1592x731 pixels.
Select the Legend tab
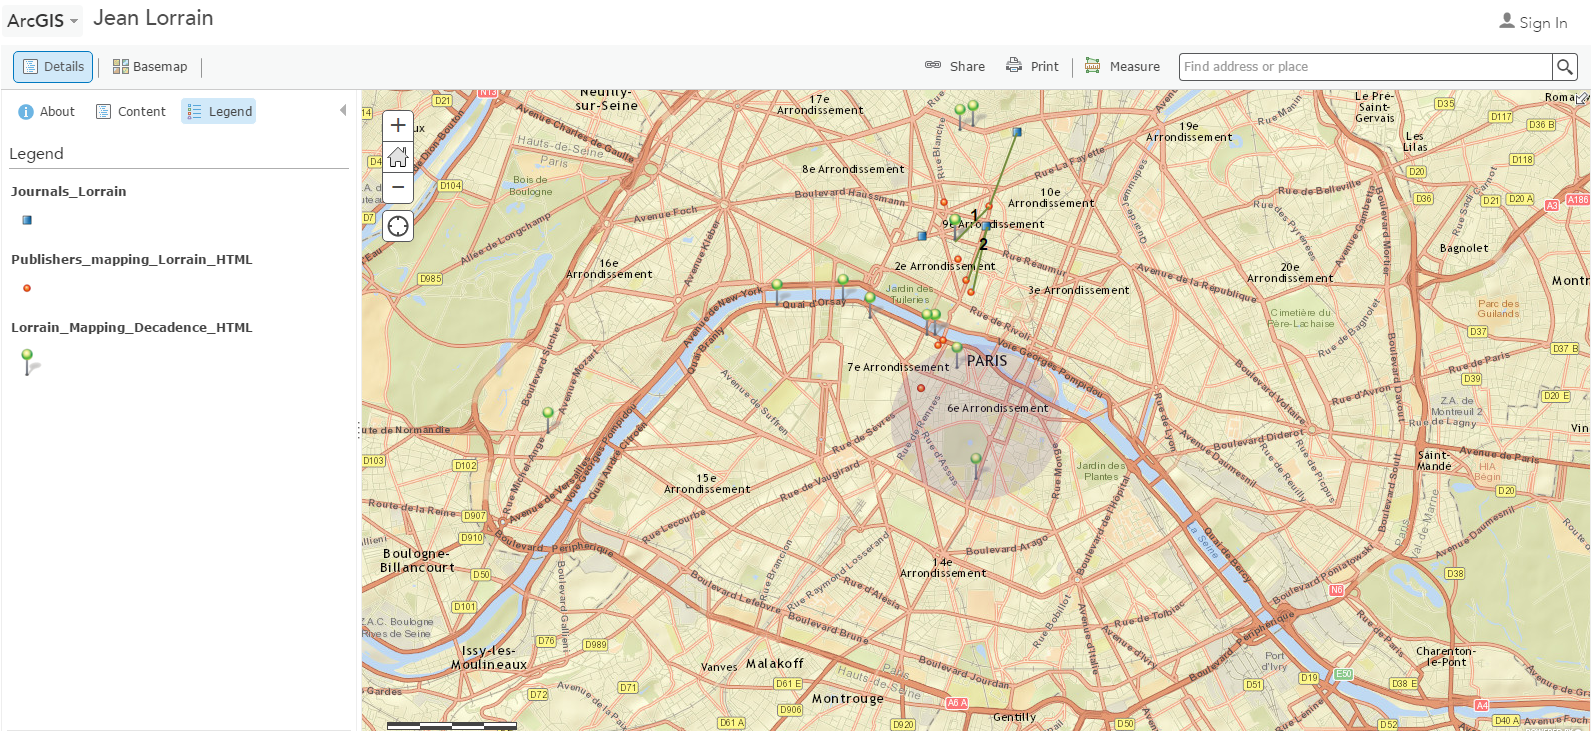coord(219,112)
